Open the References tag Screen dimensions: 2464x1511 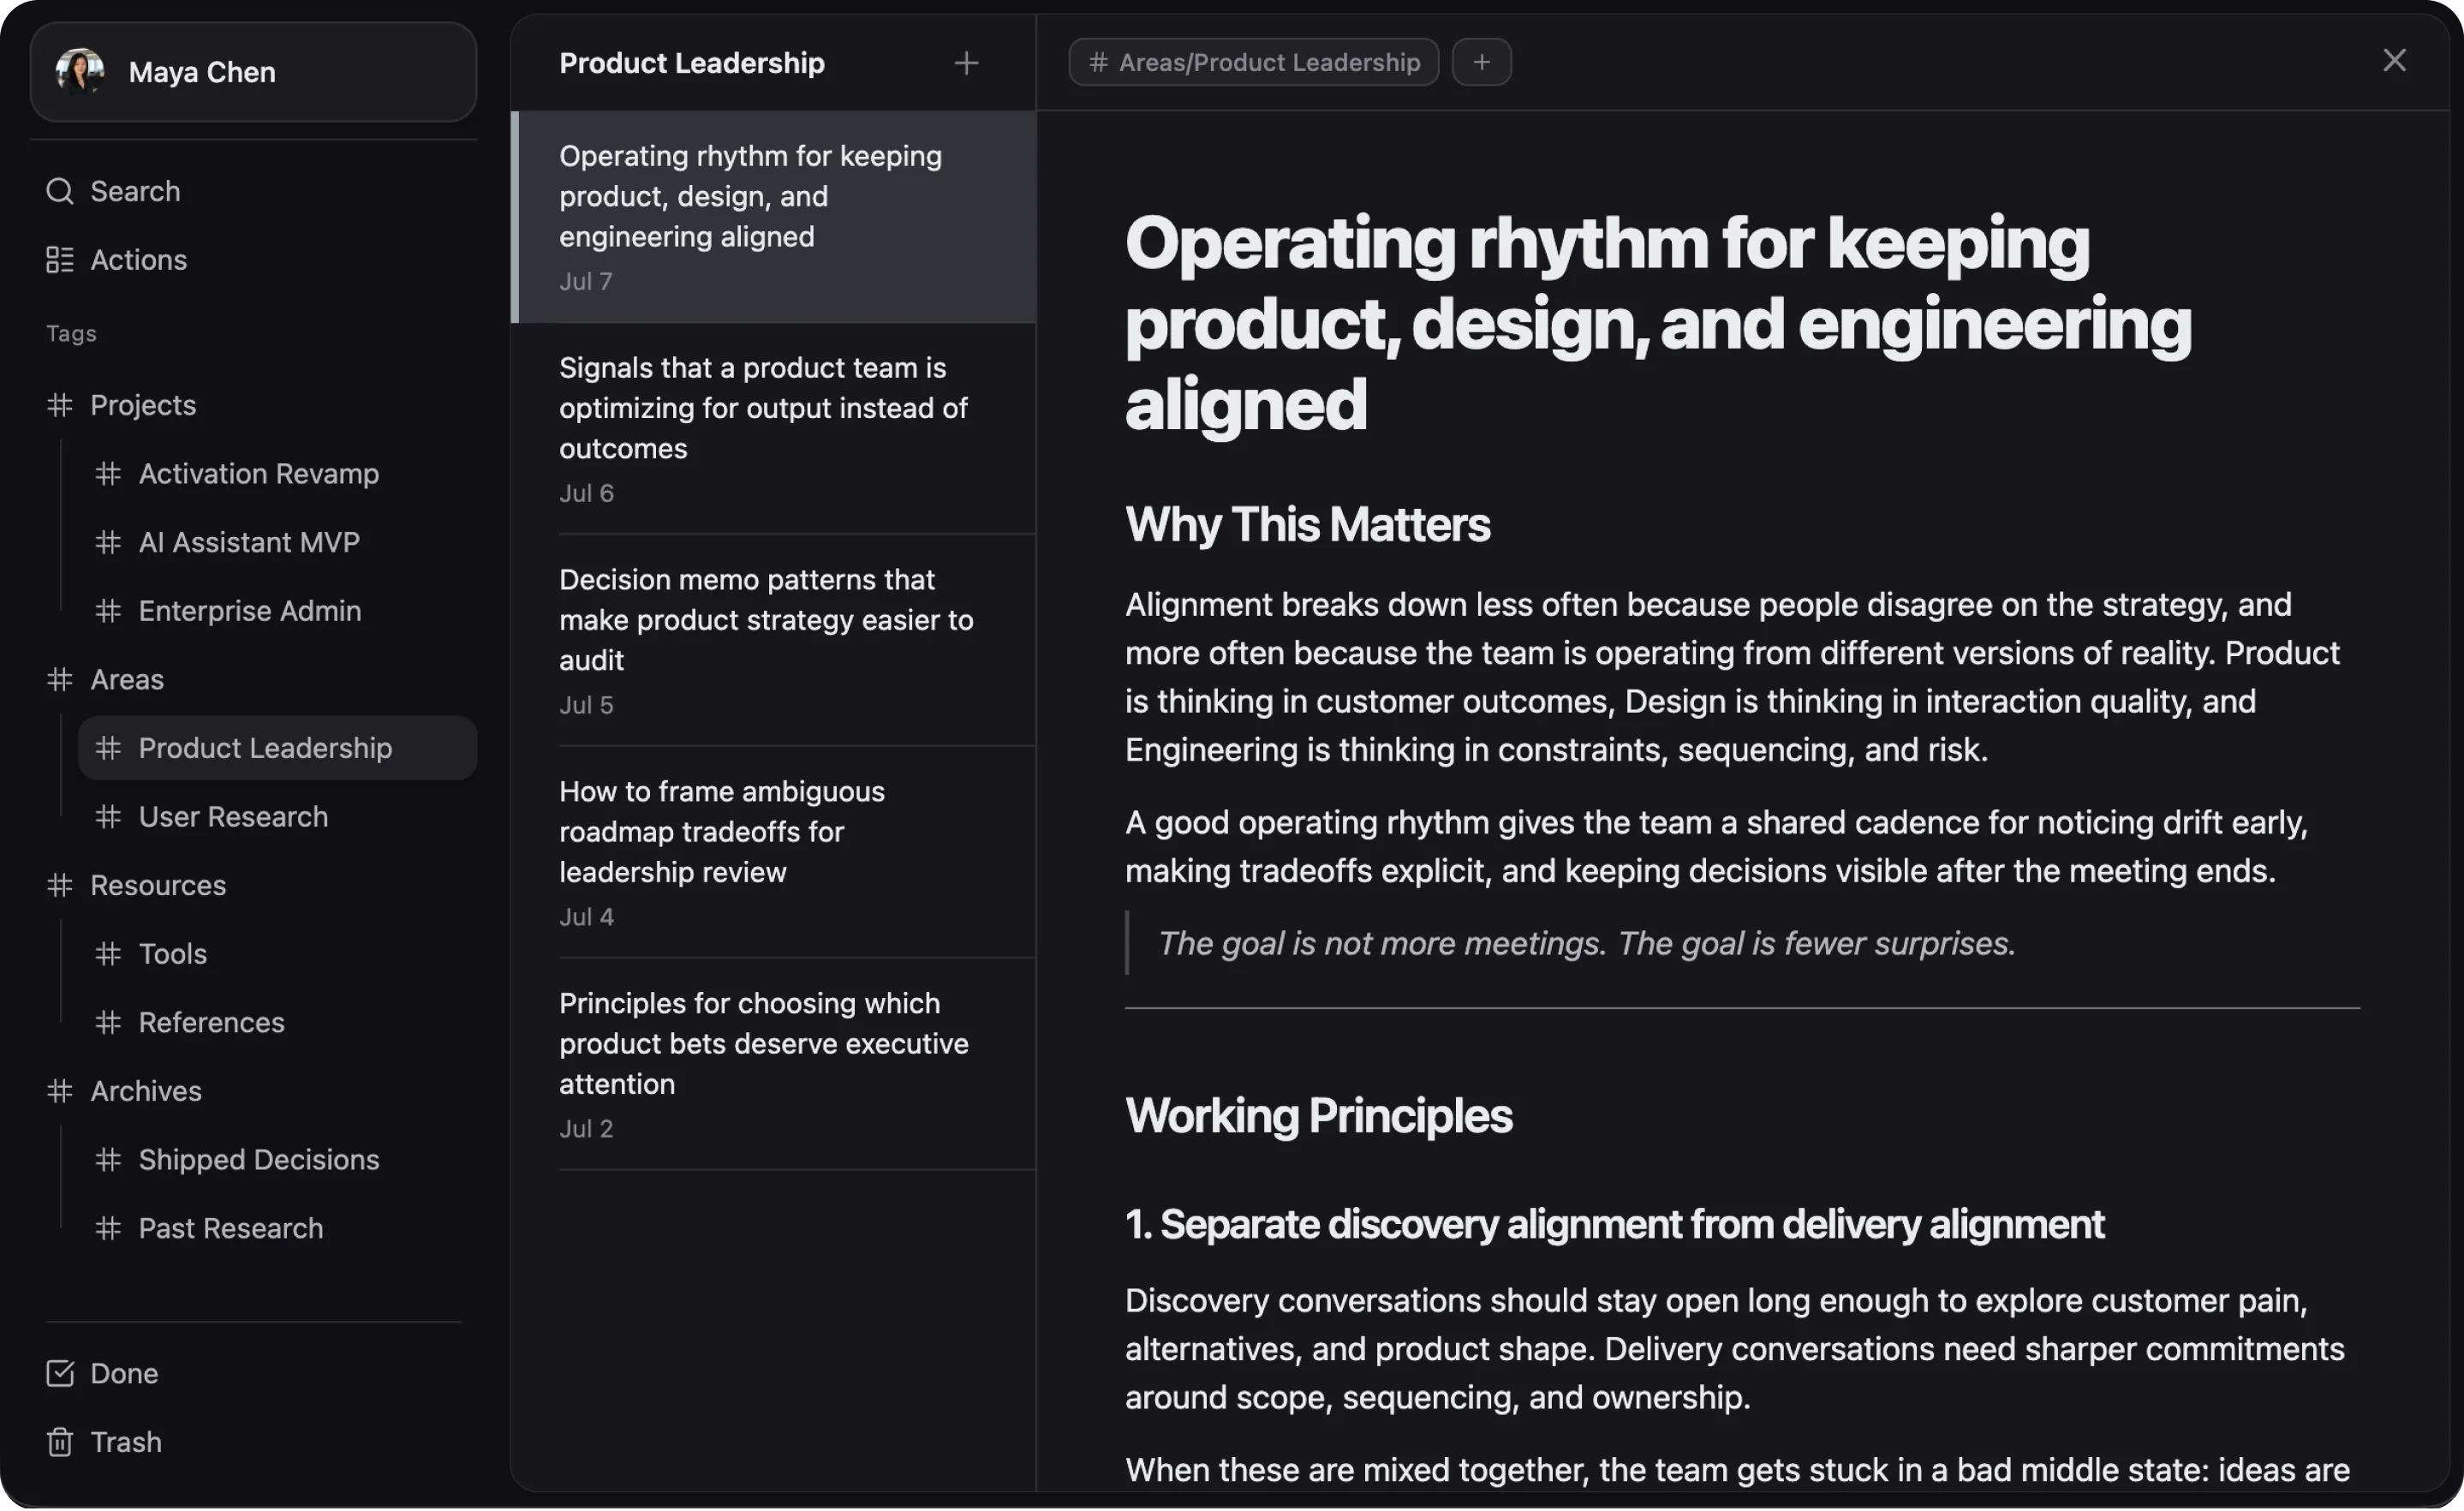[278, 1023]
